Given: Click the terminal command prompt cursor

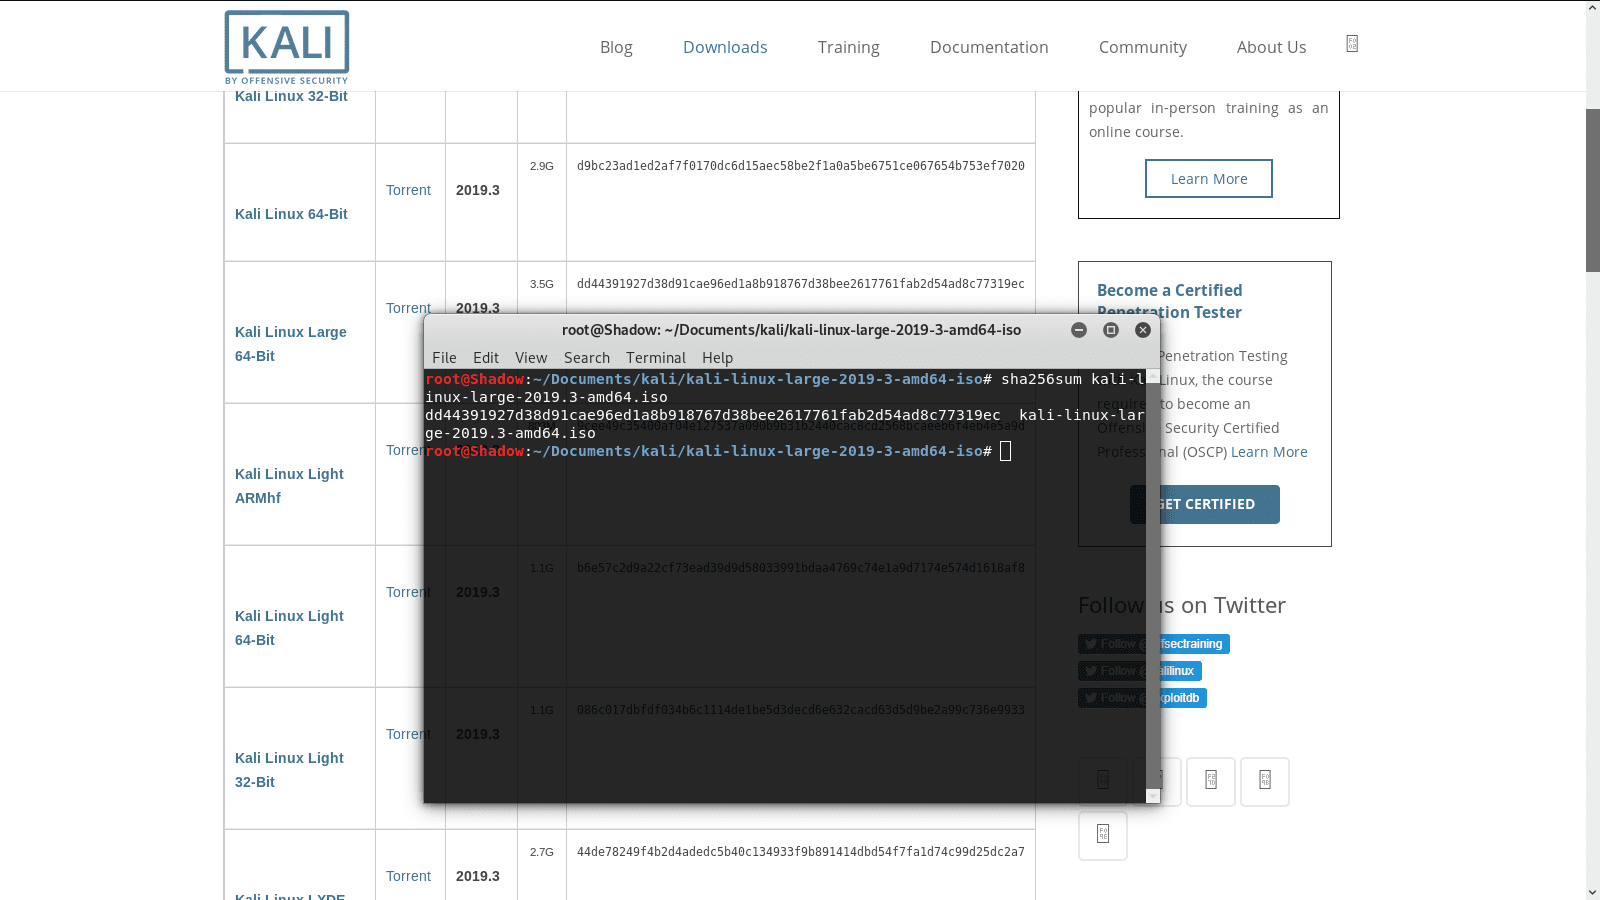Looking at the screenshot, I should [x=1006, y=451].
